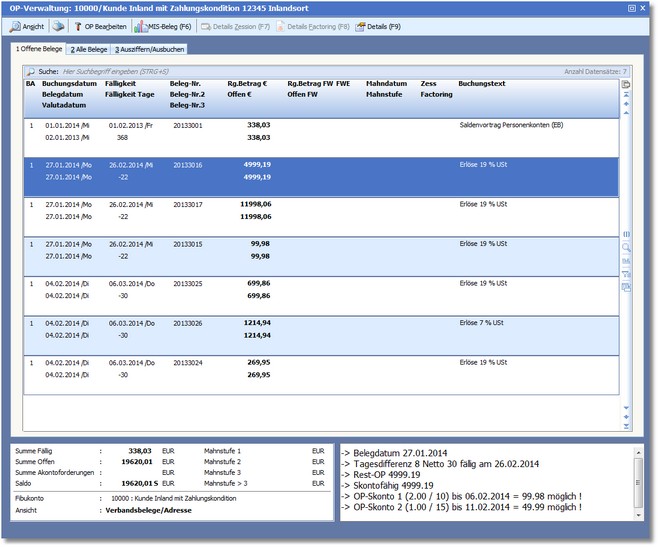Click the Ansicht toolbar button
658x547 pixels.
click(27, 26)
